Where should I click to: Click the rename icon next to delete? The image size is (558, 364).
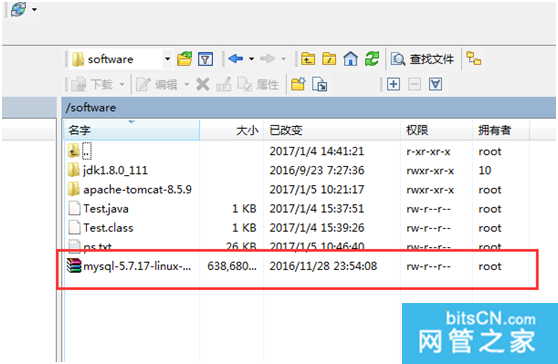(223, 84)
